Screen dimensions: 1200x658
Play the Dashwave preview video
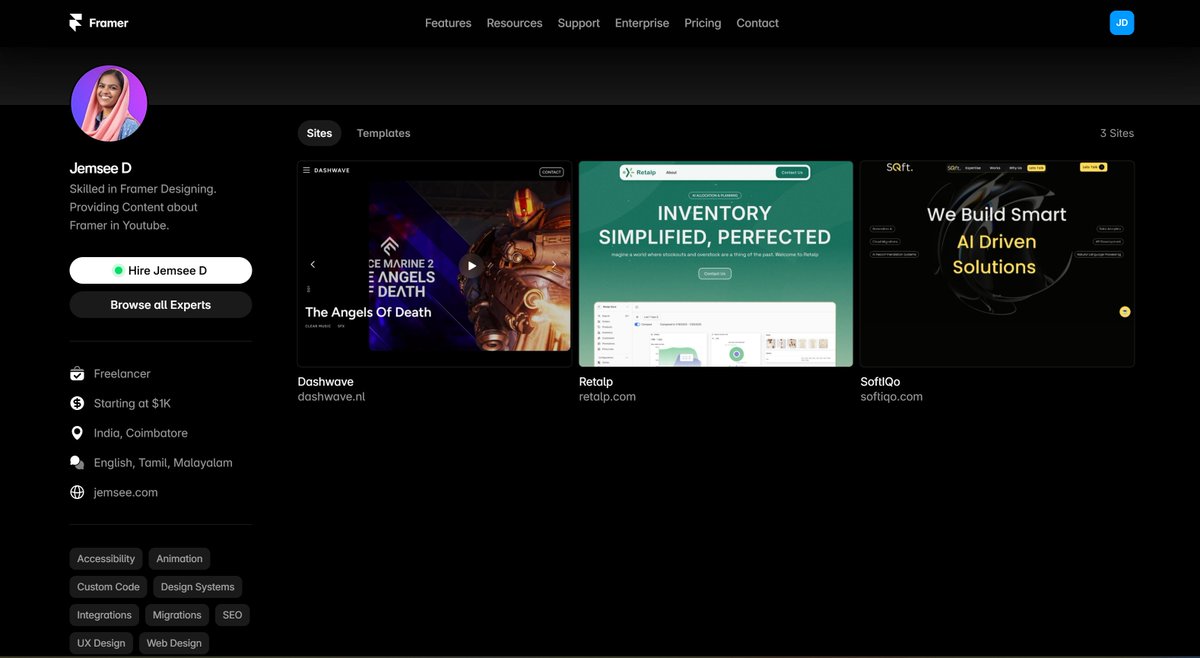471,265
